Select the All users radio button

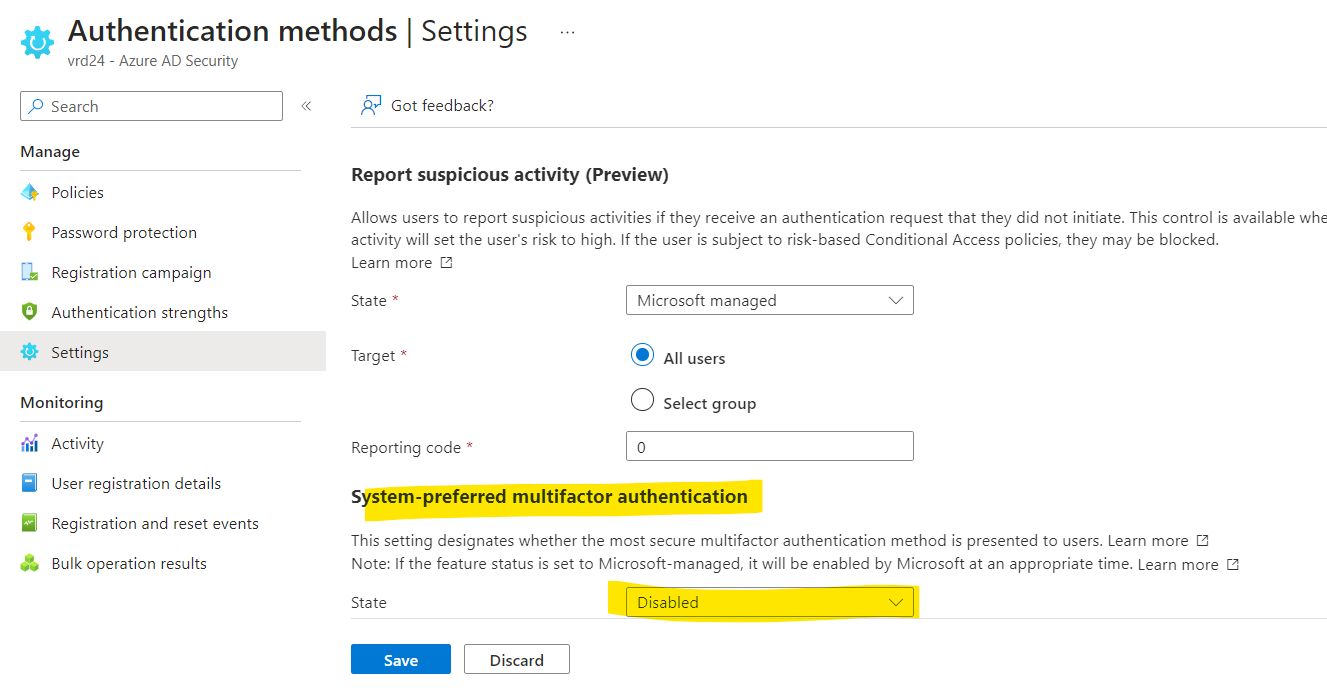[x=642, y=356]
